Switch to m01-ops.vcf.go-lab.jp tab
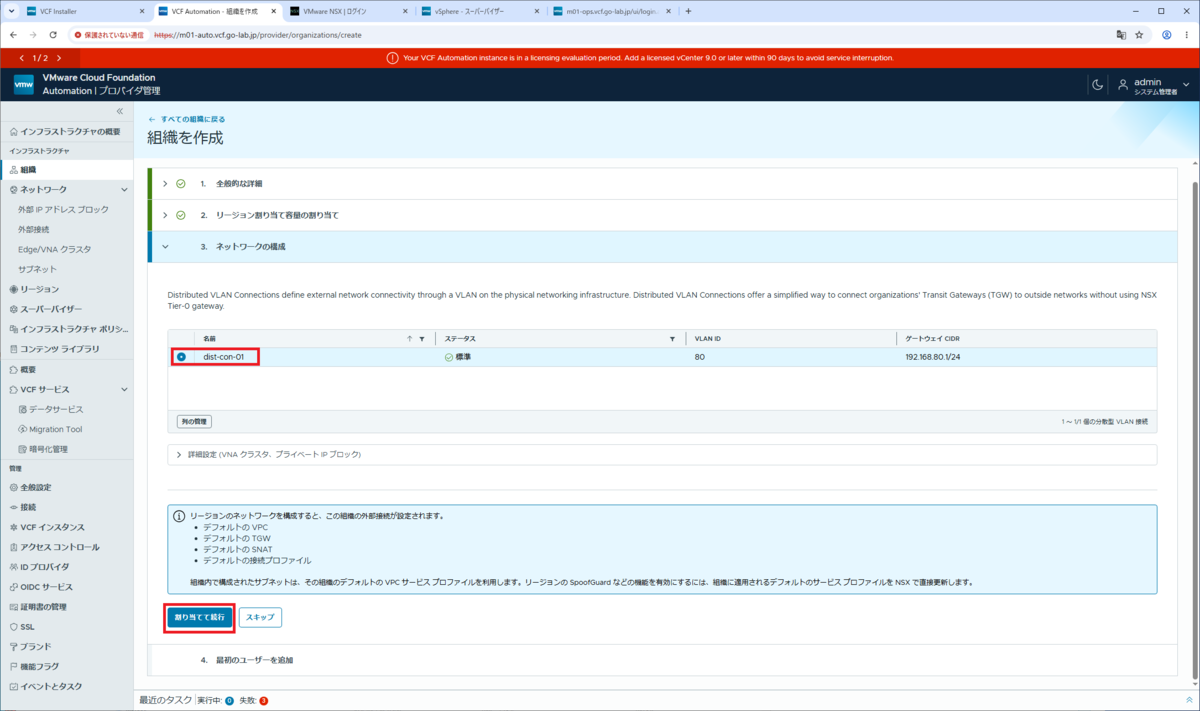The height and width of the screenshot is (711, 1200). (610, 11)
